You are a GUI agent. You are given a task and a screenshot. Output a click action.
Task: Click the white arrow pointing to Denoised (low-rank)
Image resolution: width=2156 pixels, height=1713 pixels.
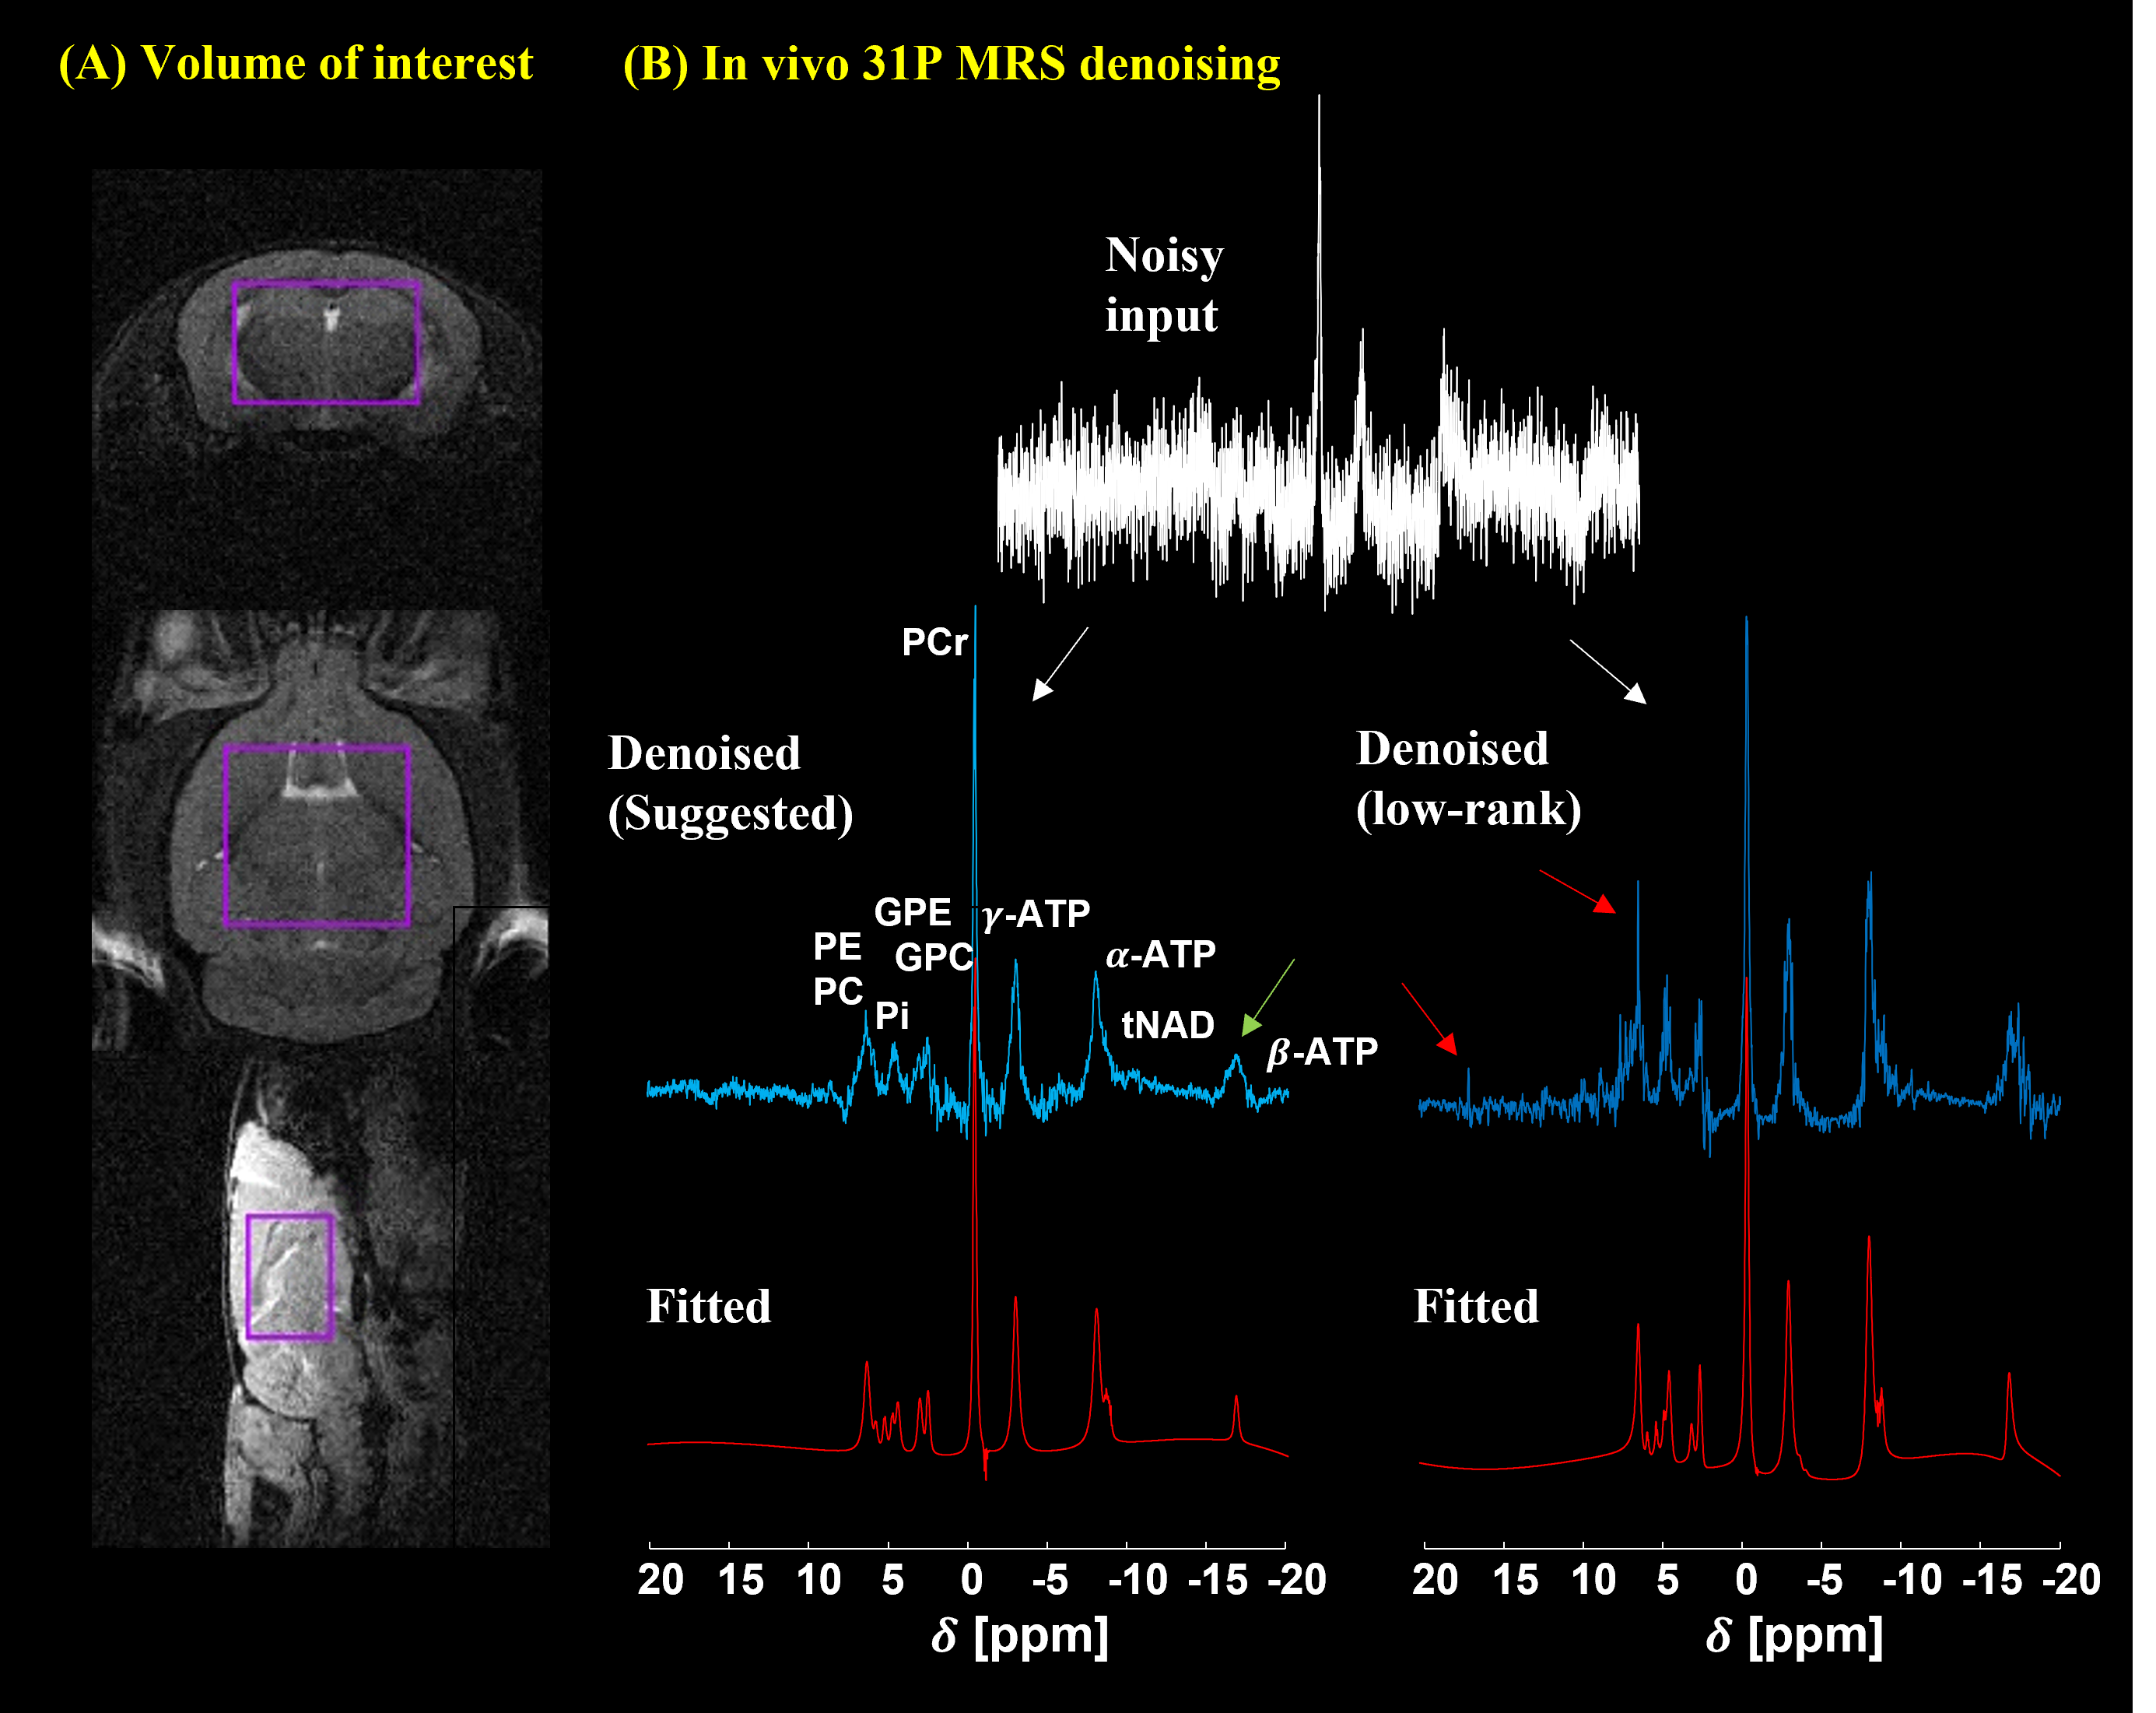1607,671
